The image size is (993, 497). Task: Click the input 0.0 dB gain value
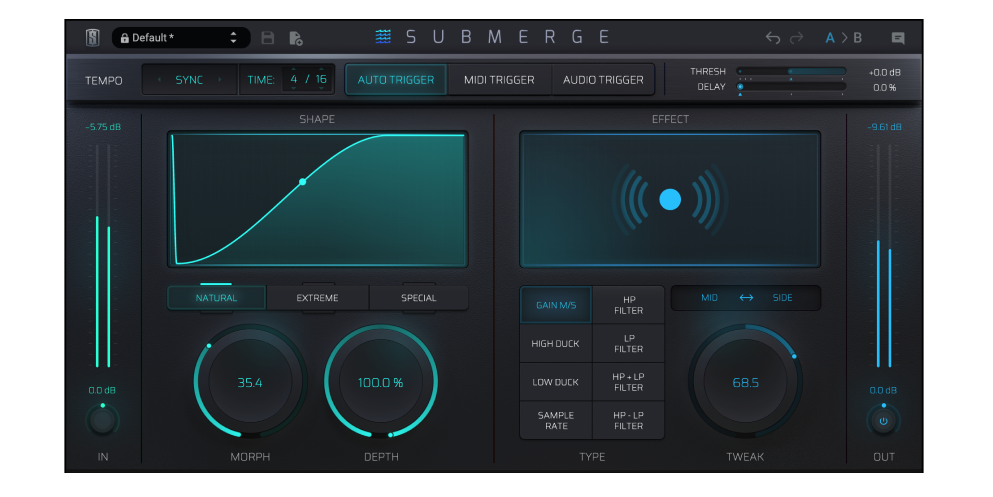point(102,390)
